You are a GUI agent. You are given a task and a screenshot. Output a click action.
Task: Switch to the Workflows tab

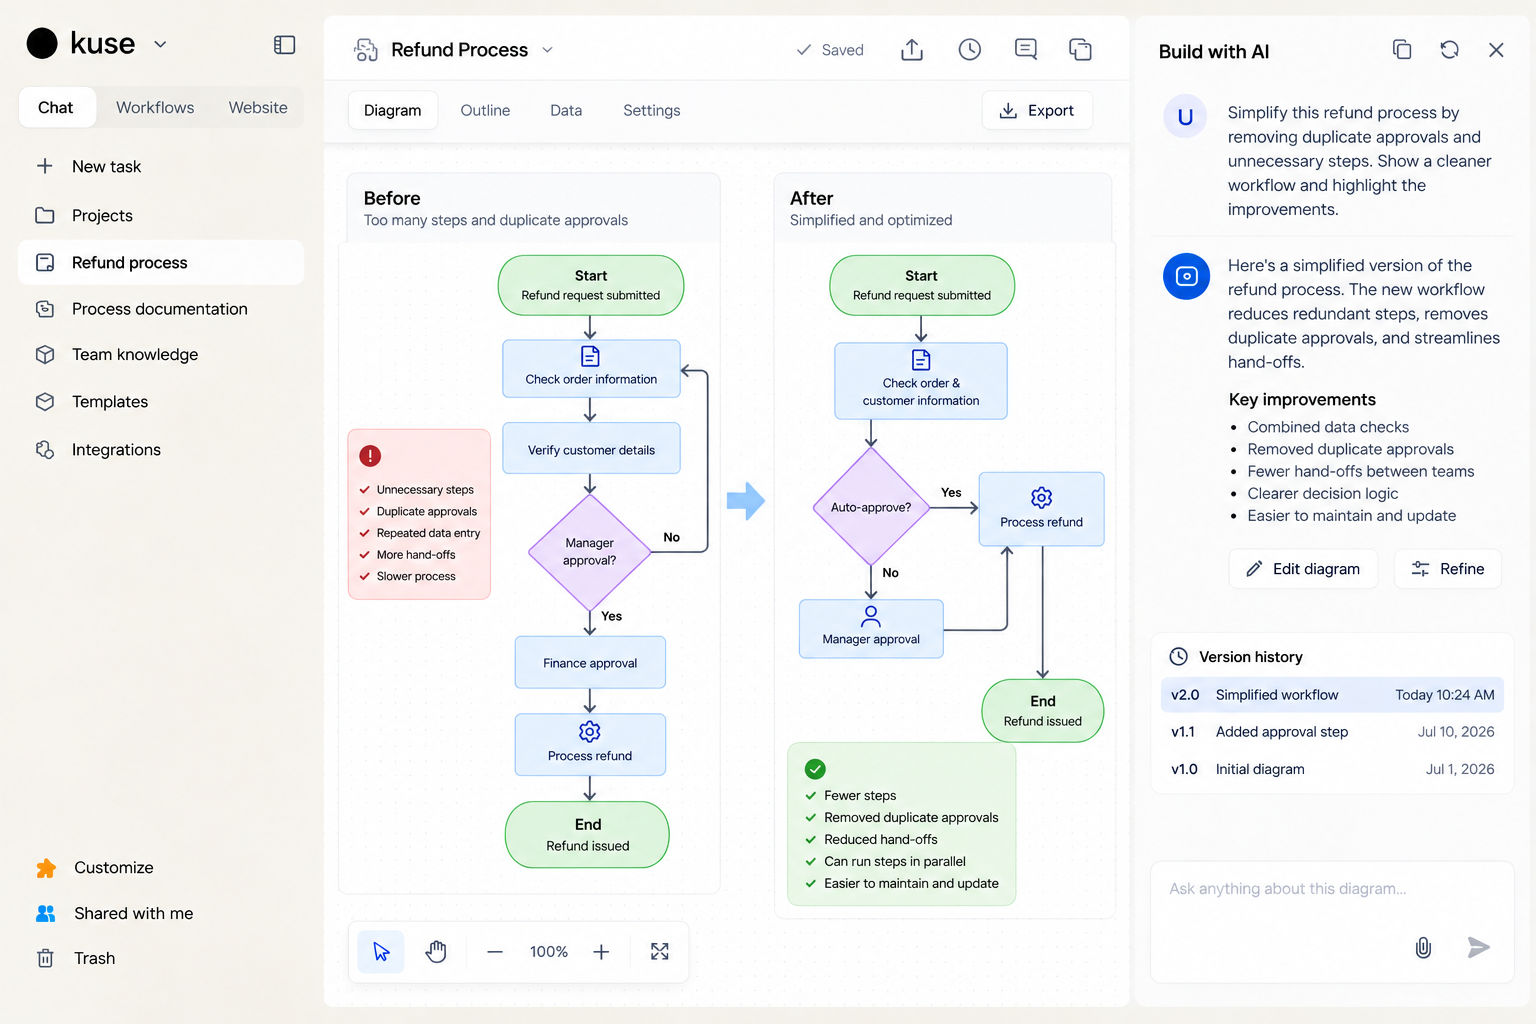[155, 107]
